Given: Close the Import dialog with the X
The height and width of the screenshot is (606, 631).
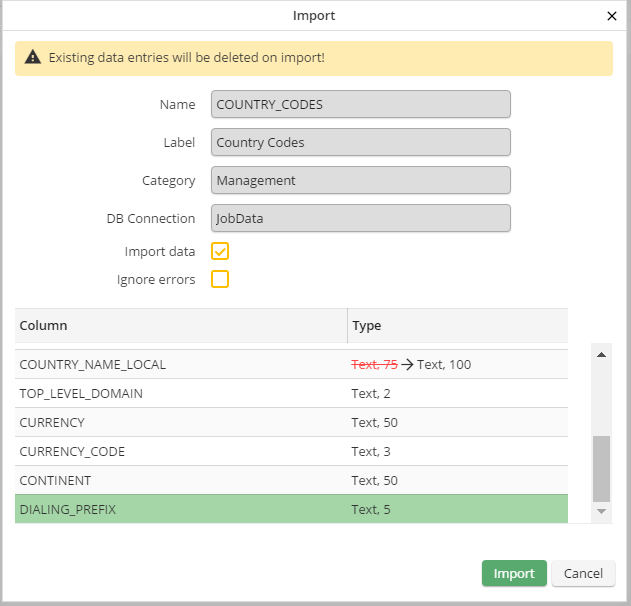Looking at the screenshot, I should pos(612,16).
